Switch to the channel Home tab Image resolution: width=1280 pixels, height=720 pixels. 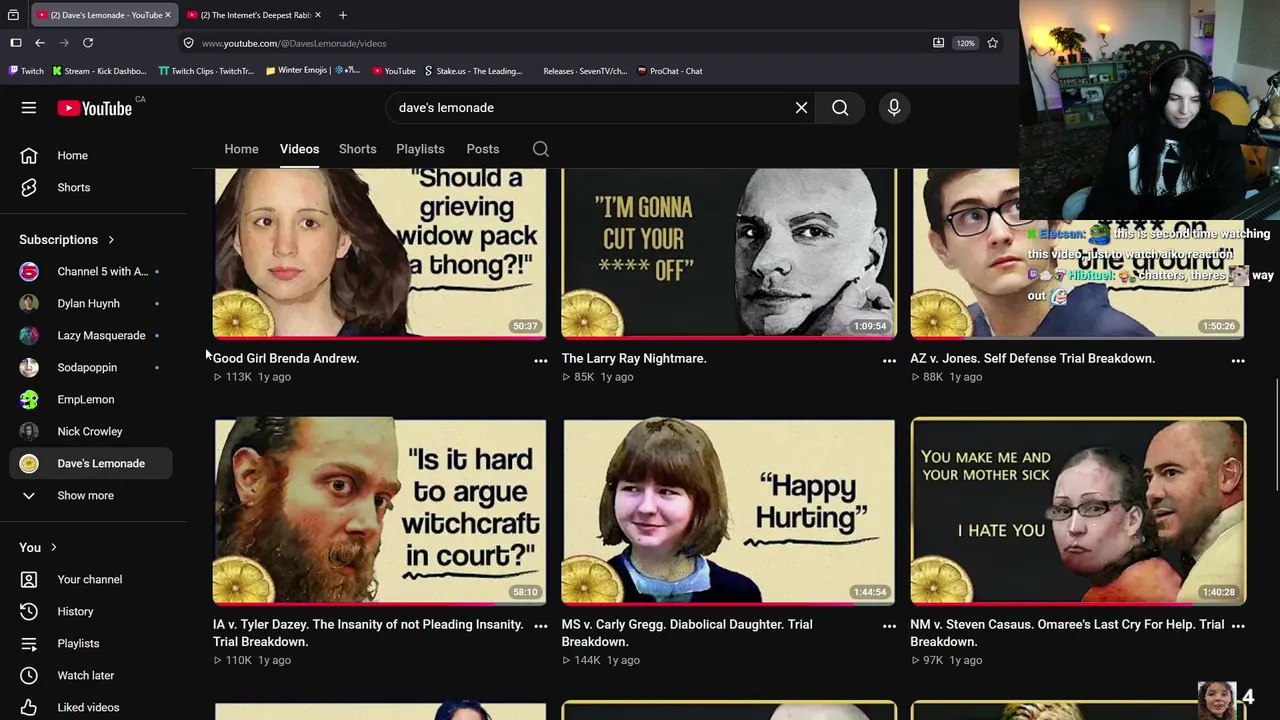(x=241, y=149)
